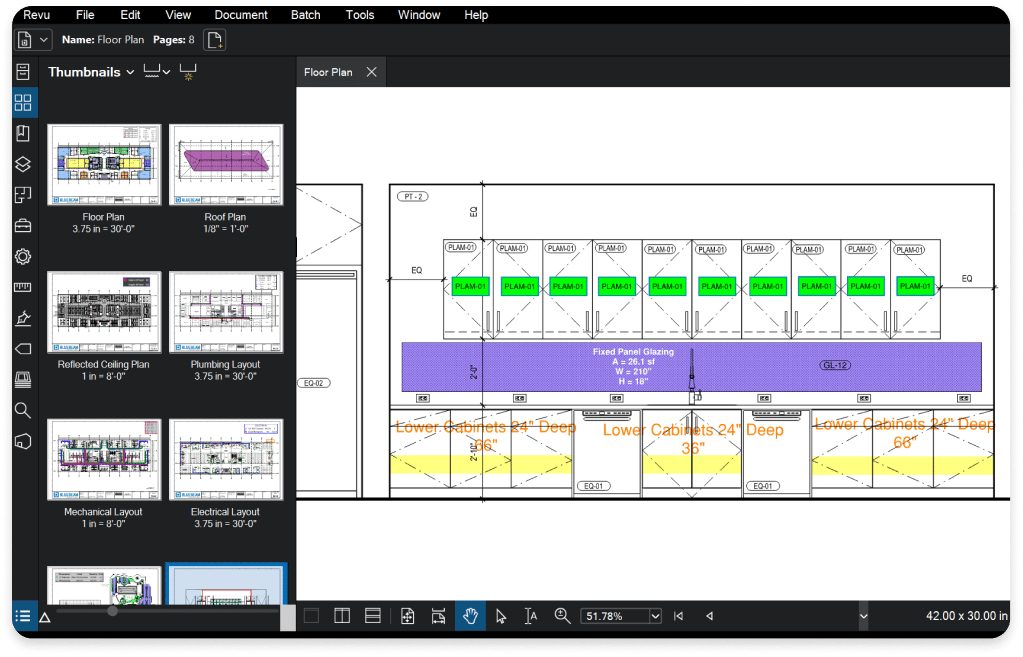Open the Document menu
This screenshot has height=657, width=1023.
point(241,15)
